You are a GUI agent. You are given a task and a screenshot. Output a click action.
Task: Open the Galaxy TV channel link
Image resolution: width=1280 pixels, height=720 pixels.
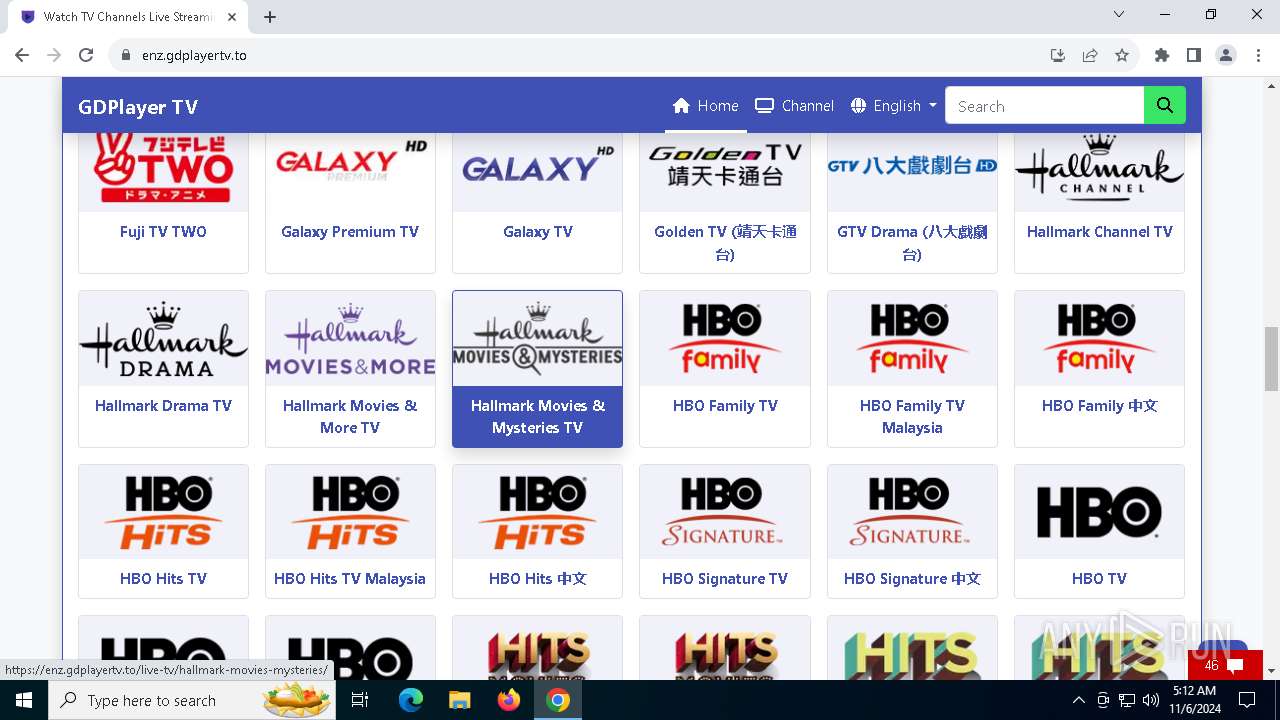coord(538,231)
